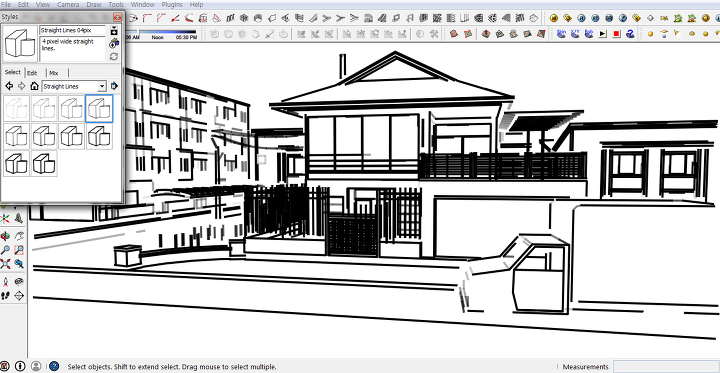Switch to the Edit tab in Styles
The image size is (720, 373).
[x=32, y=73]
